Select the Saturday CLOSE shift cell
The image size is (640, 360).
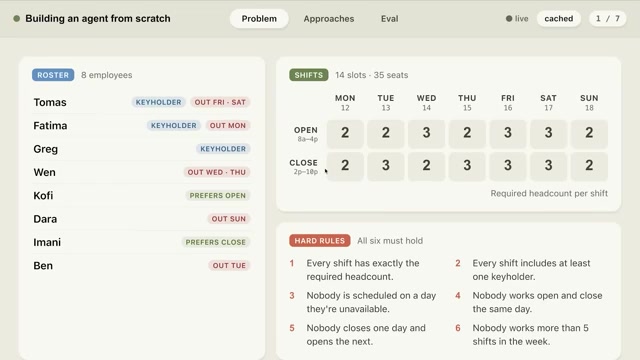(x=548, y=167)
